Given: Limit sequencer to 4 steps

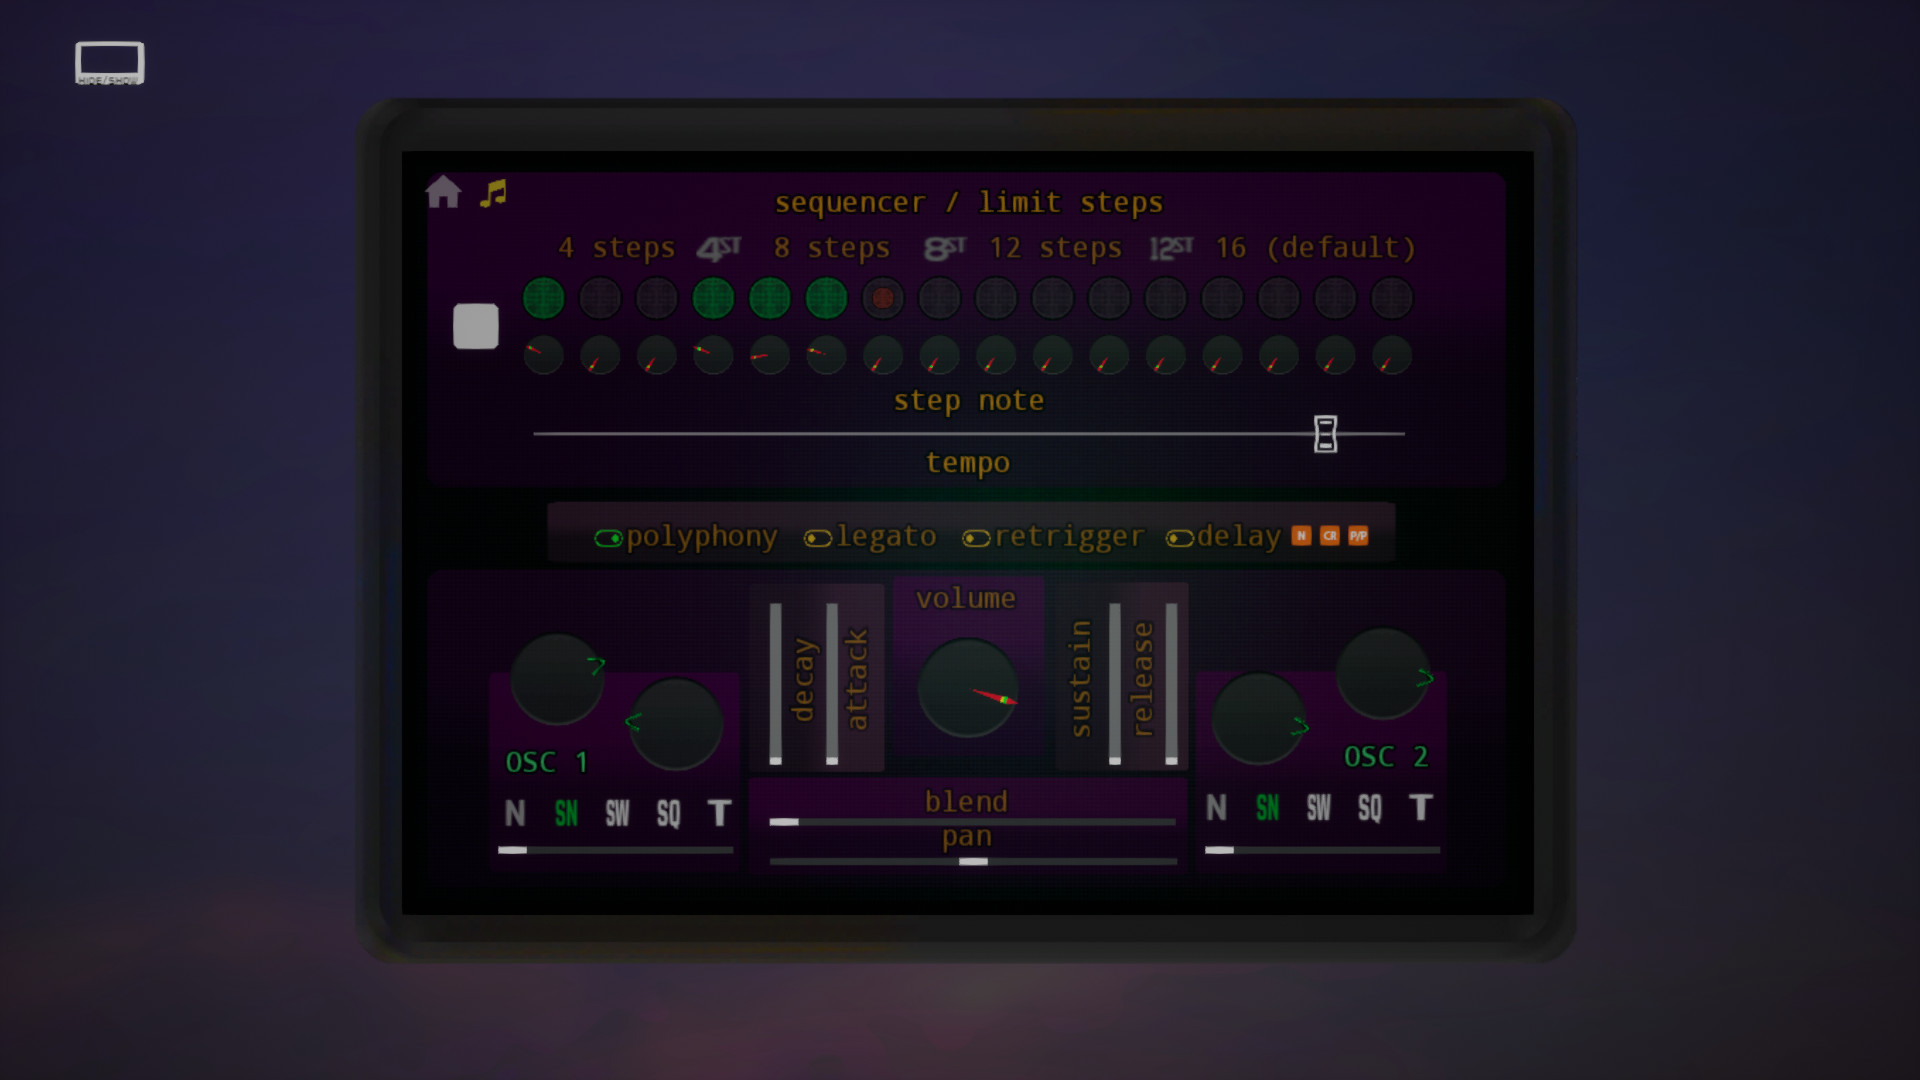Looking at the screenshot, I should [617, 248].
